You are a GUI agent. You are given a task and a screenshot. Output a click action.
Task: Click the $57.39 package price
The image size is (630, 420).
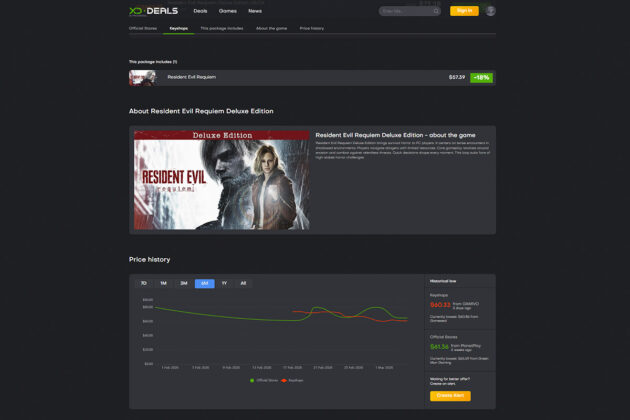457,77
